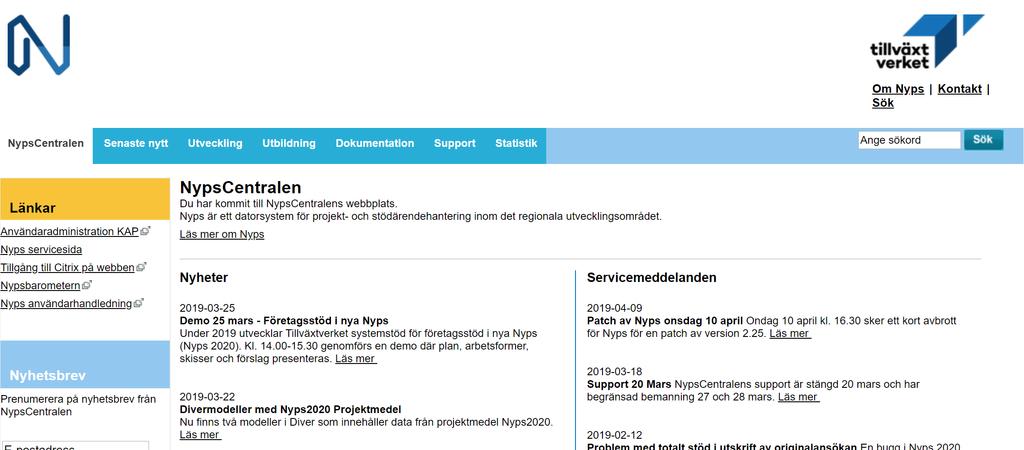Image resolution: width=1024 pixels, height=450 pixels.
Task: Open the Statistik menu item
Action: pos(516,143)
